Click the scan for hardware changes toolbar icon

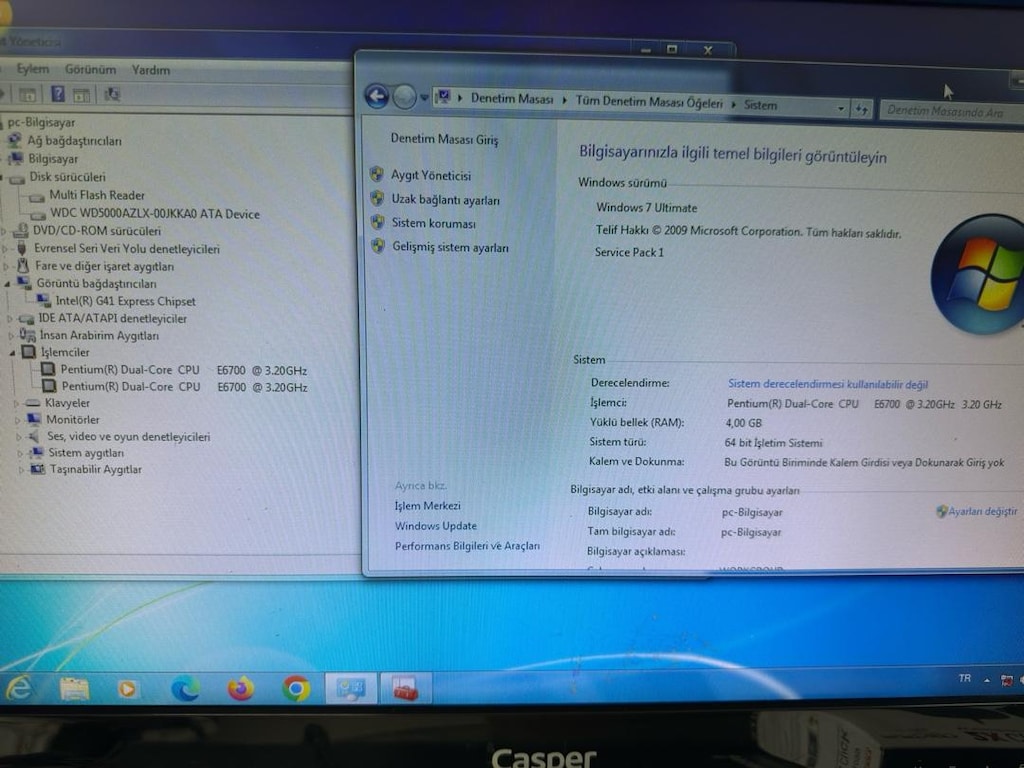click(x=112, y=95)
